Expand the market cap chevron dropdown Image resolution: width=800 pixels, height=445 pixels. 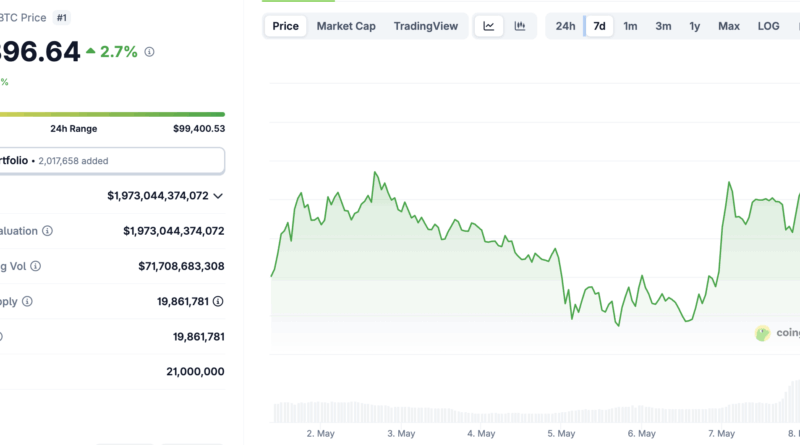pos(218,196)
